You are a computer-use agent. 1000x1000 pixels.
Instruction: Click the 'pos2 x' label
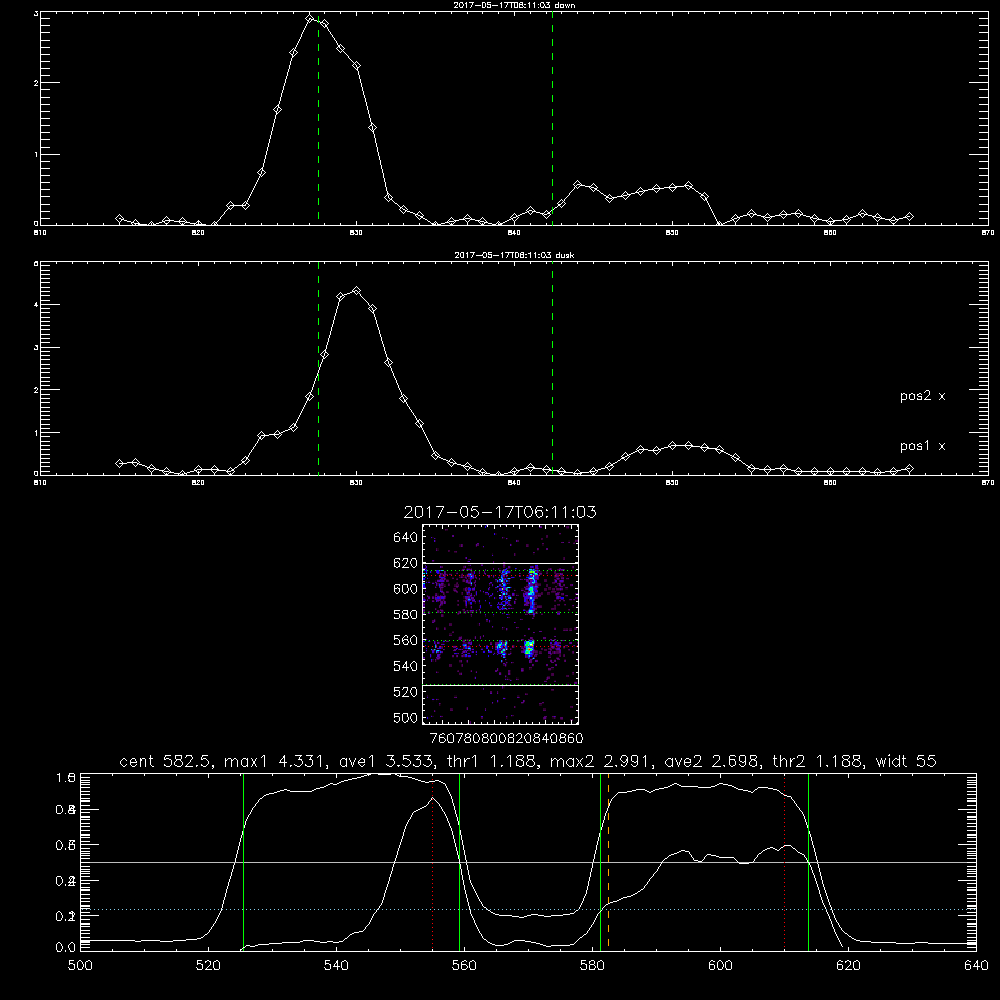click(x=922, y=396)
